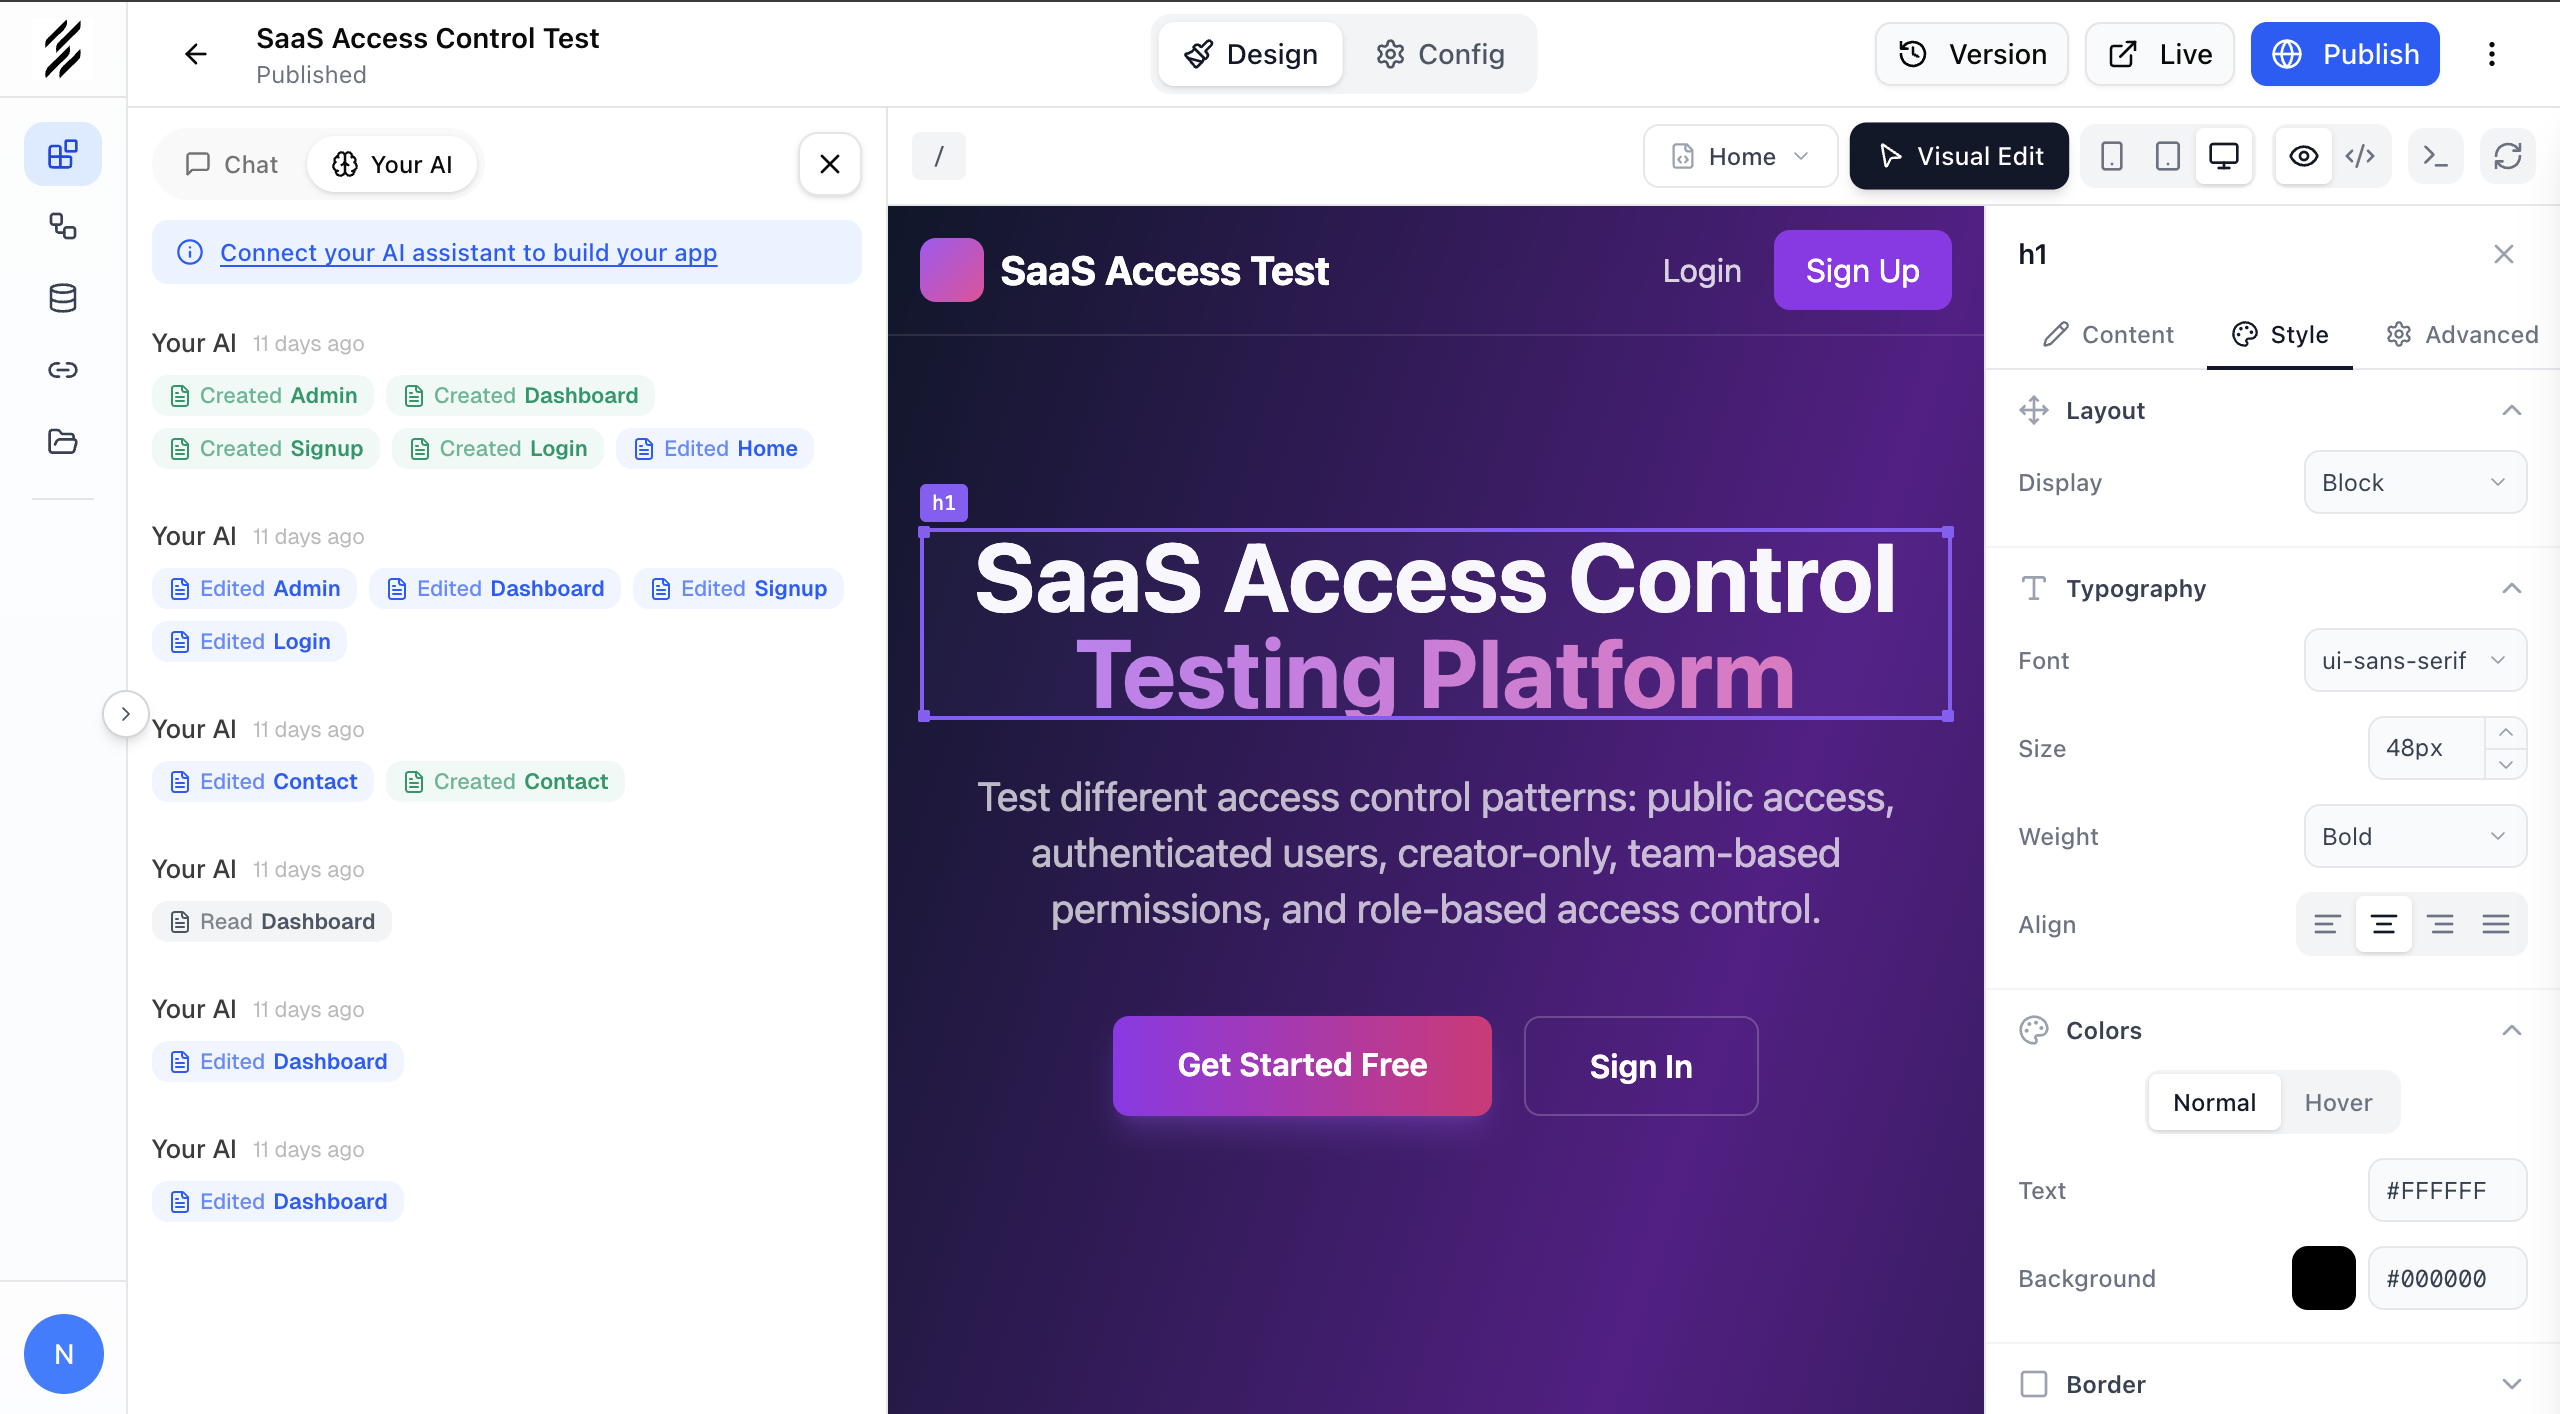Switch to the Config tab
This screenshot has height=1414, width=2560.
[x=1440, y=54]
